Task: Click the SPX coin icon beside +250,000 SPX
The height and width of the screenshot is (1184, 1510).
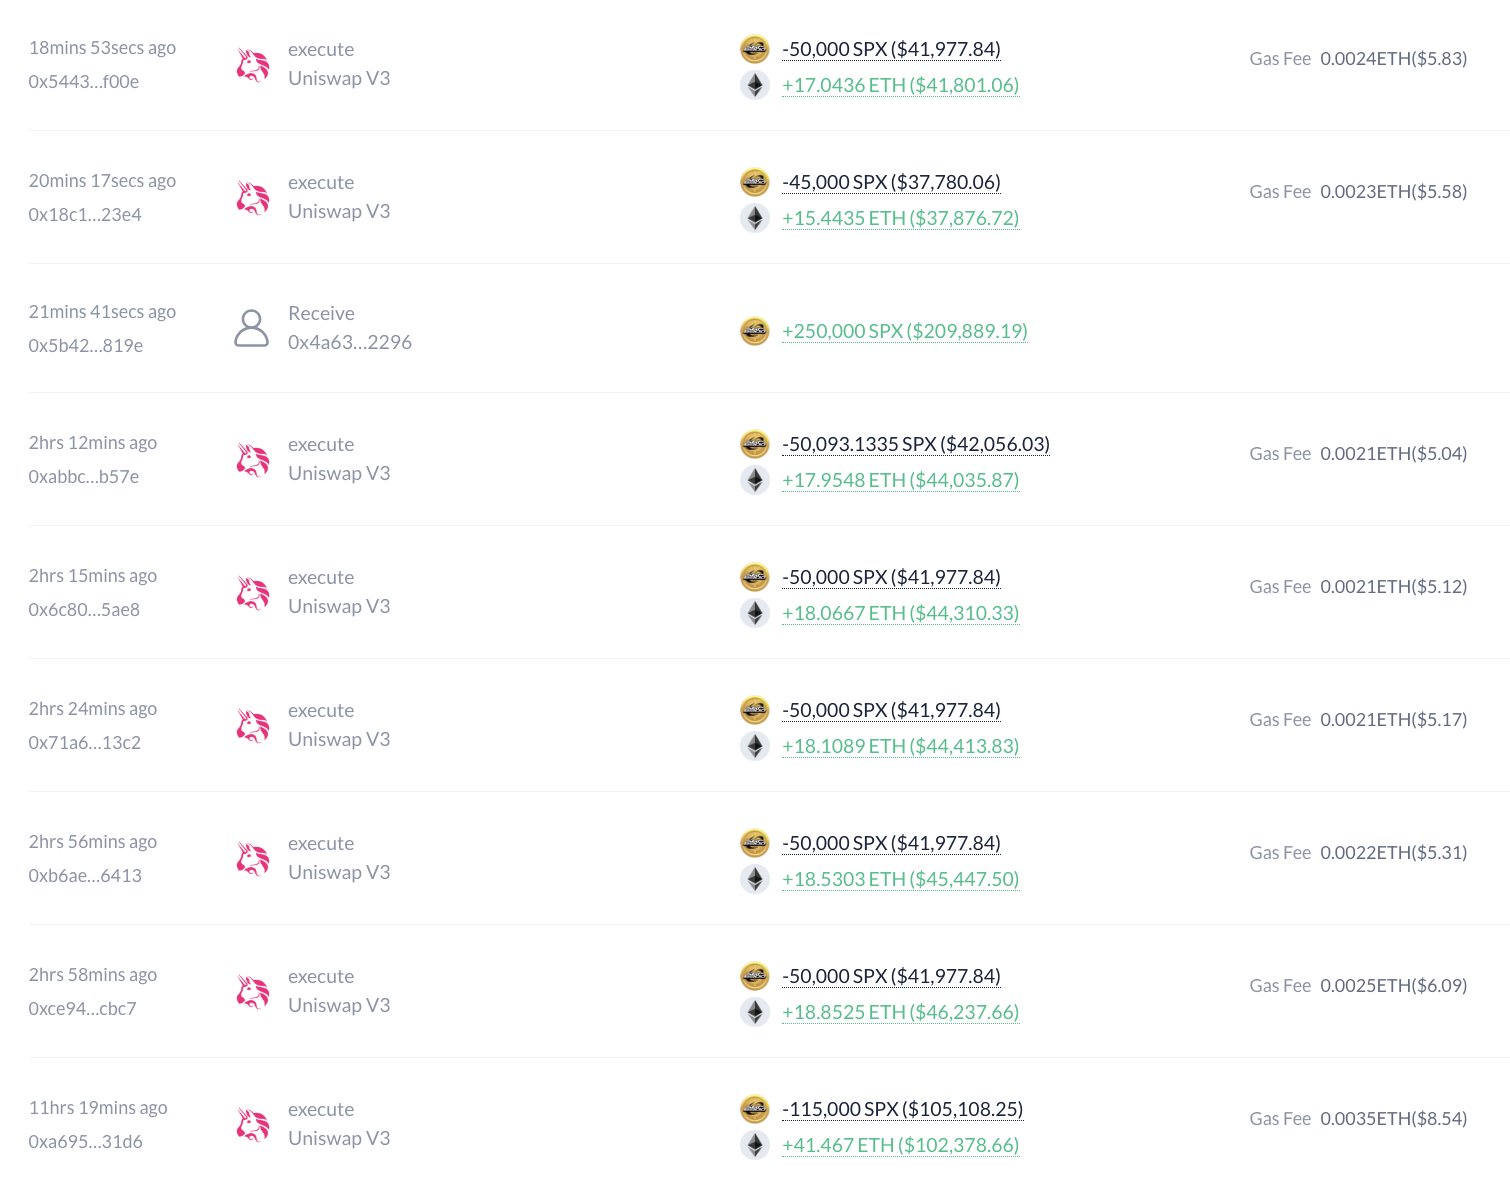Action: point(754,330)
